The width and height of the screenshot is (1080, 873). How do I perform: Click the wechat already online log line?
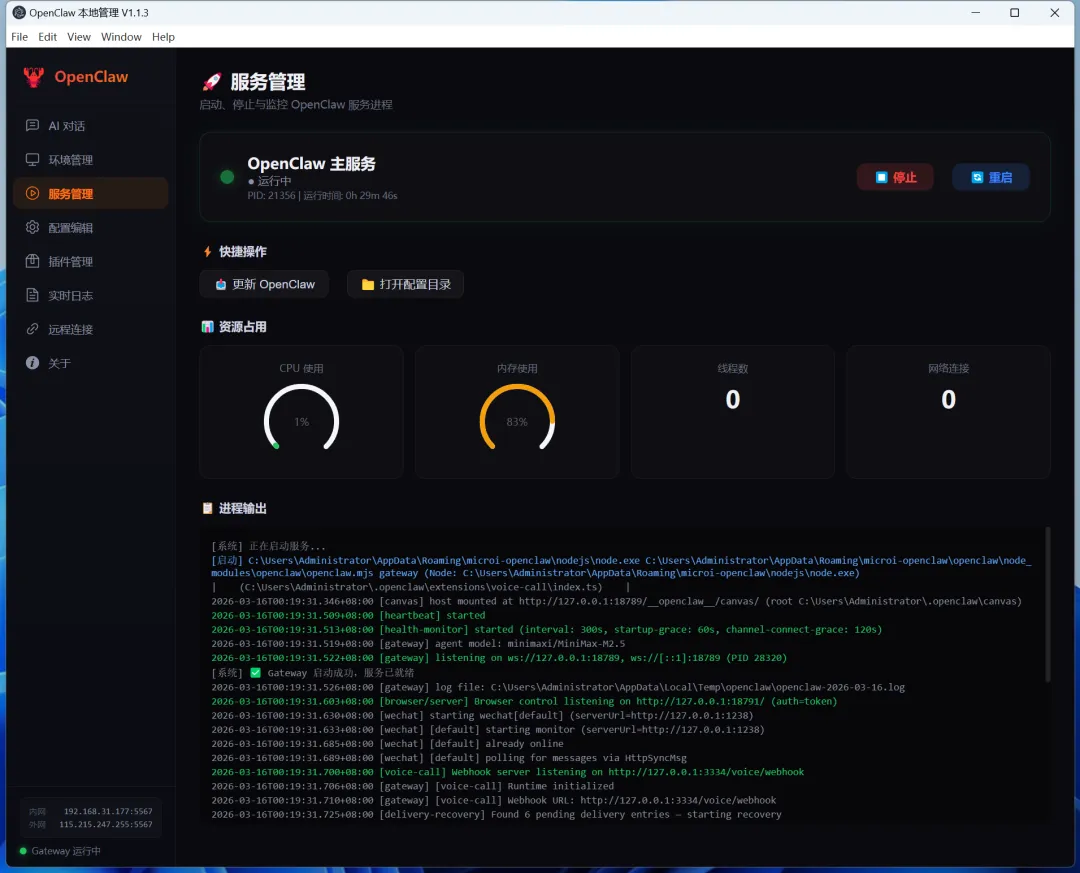click(387, 743)
